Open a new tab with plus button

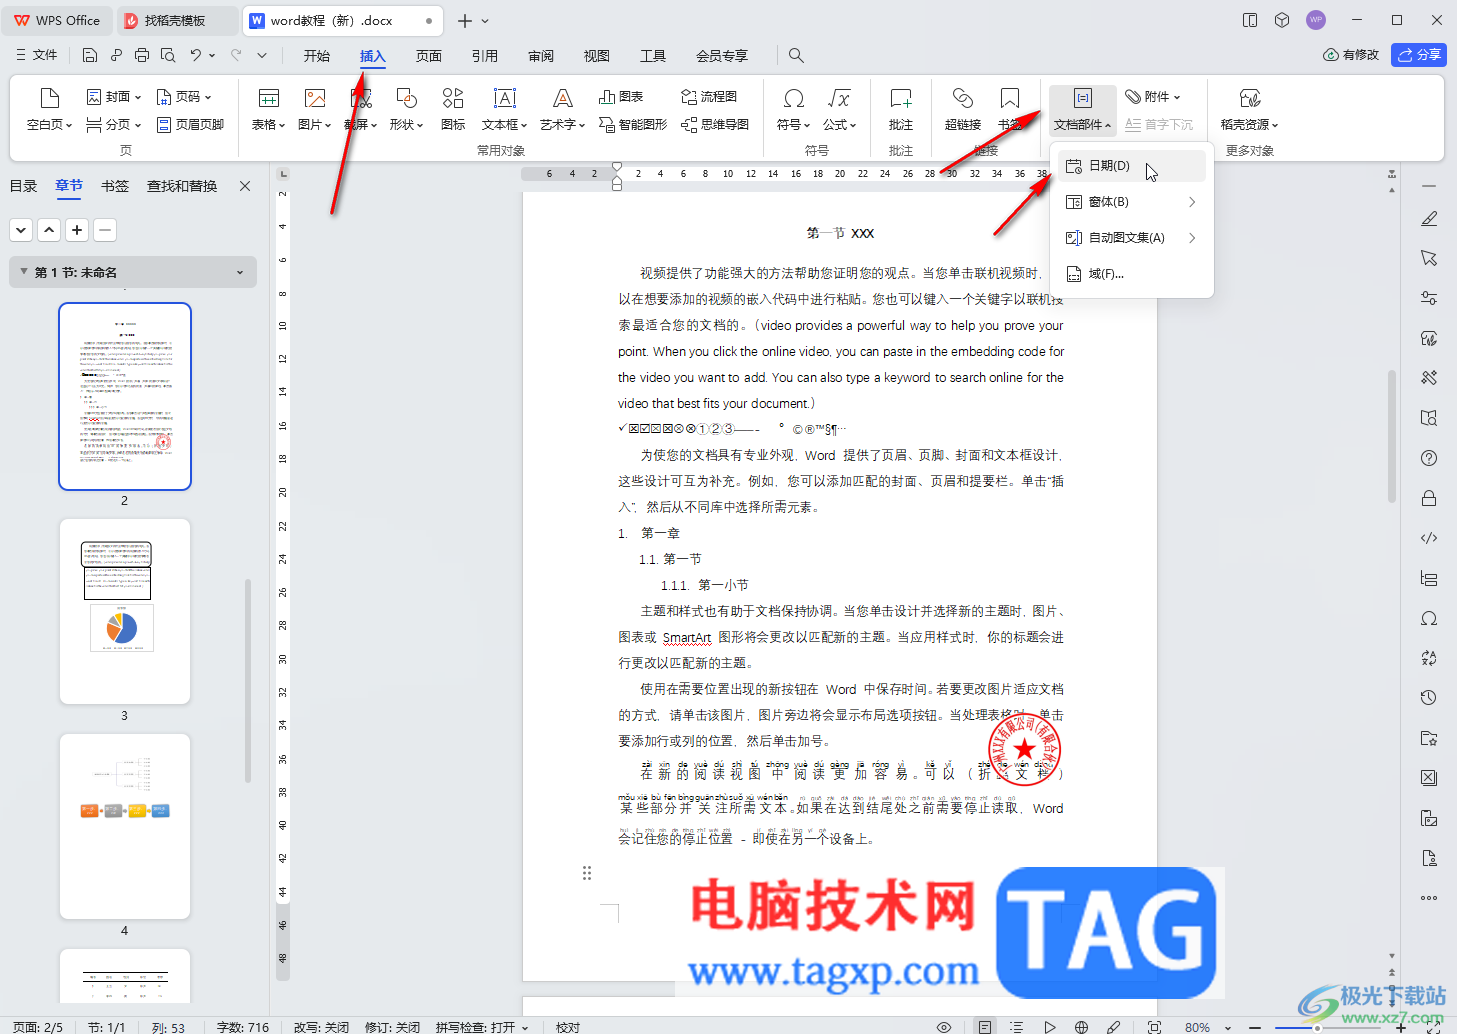point(464,21)
